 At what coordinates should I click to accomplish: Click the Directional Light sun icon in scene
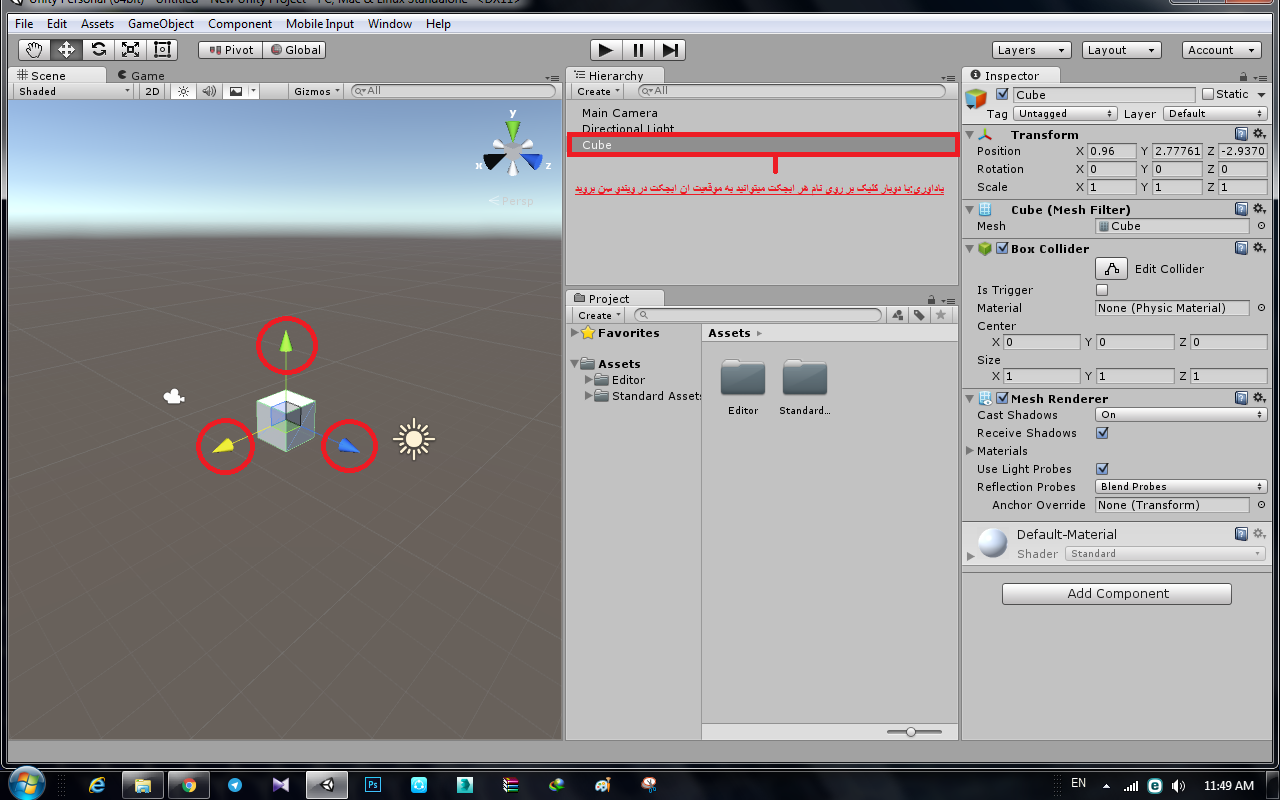tap(414, 439)
